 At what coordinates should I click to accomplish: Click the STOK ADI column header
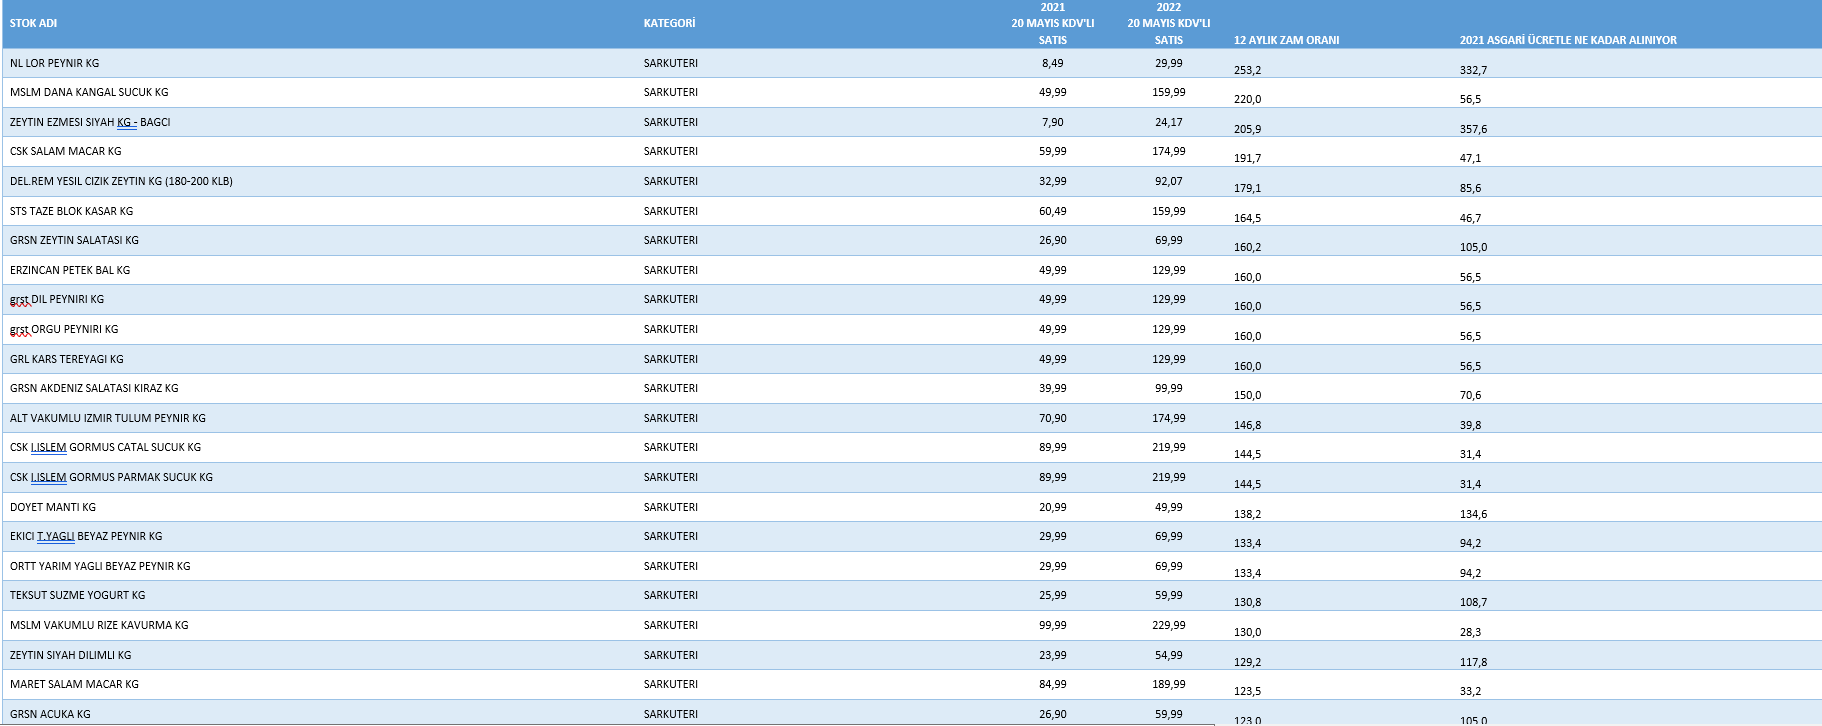34,23
